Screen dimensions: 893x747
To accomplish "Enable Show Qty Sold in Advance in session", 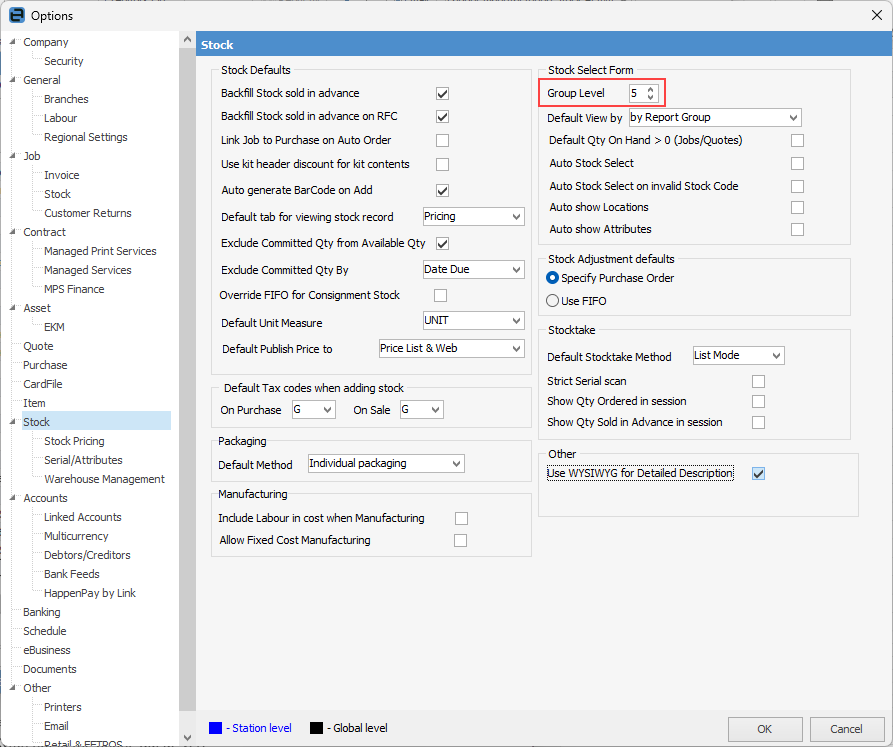I will click(758, 422).
